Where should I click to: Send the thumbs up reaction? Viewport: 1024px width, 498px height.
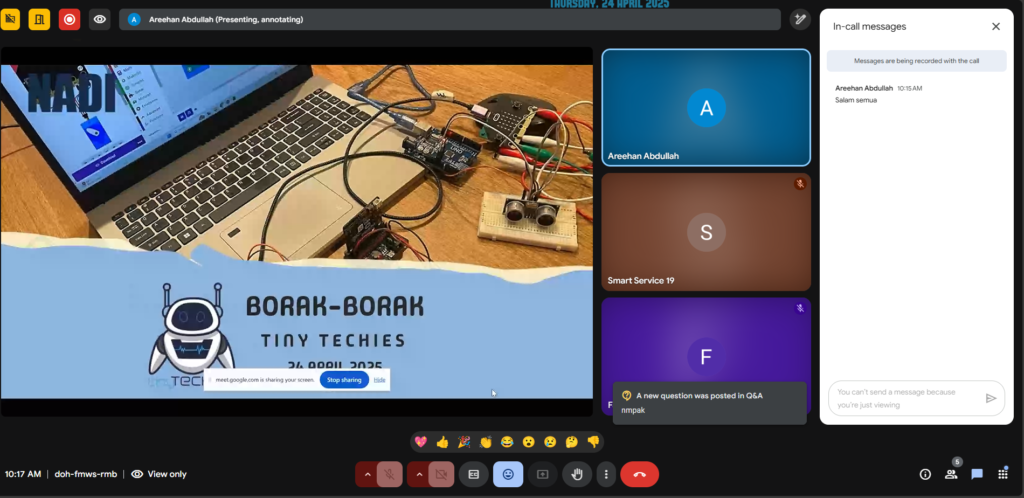pyautogui.click(x=442, y=442)
